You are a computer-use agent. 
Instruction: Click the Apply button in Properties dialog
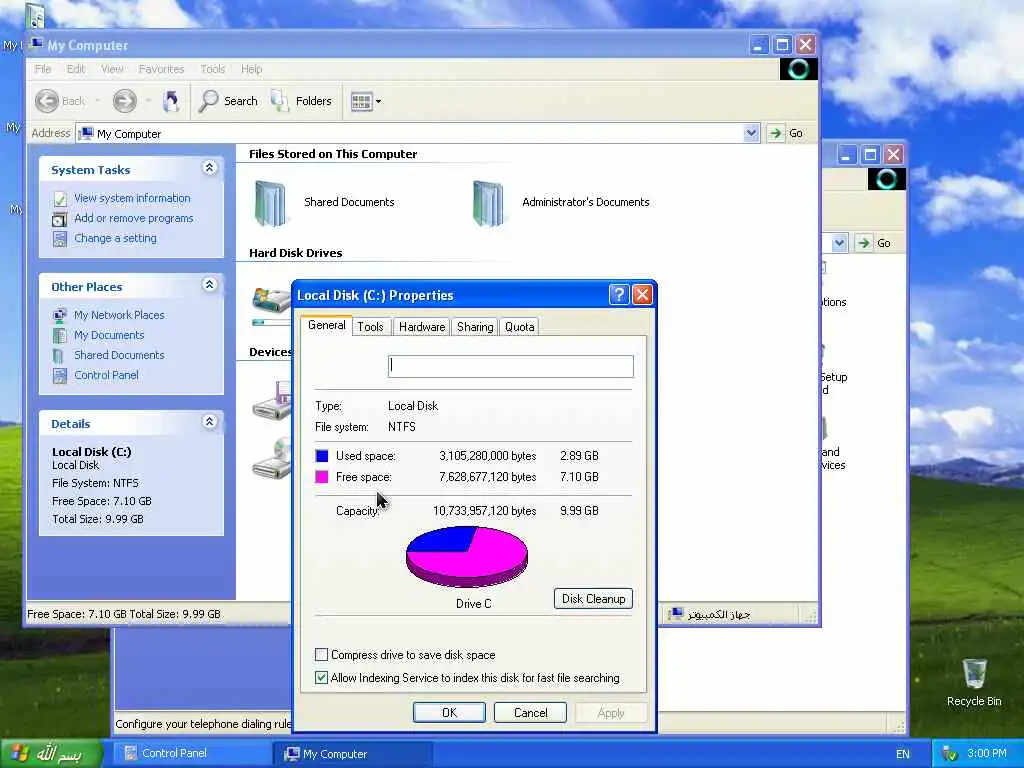click(611, 712)
